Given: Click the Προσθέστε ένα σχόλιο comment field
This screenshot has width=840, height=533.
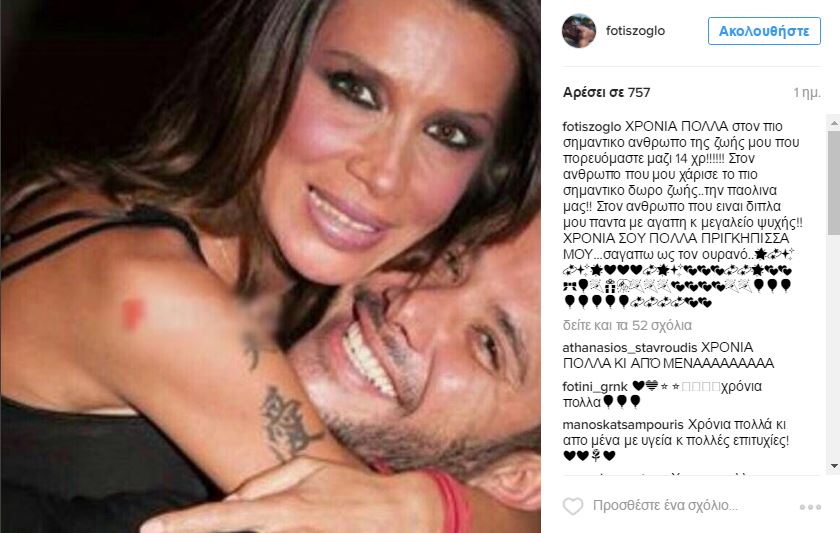Looking at the screenshot, I should point(665,505).
